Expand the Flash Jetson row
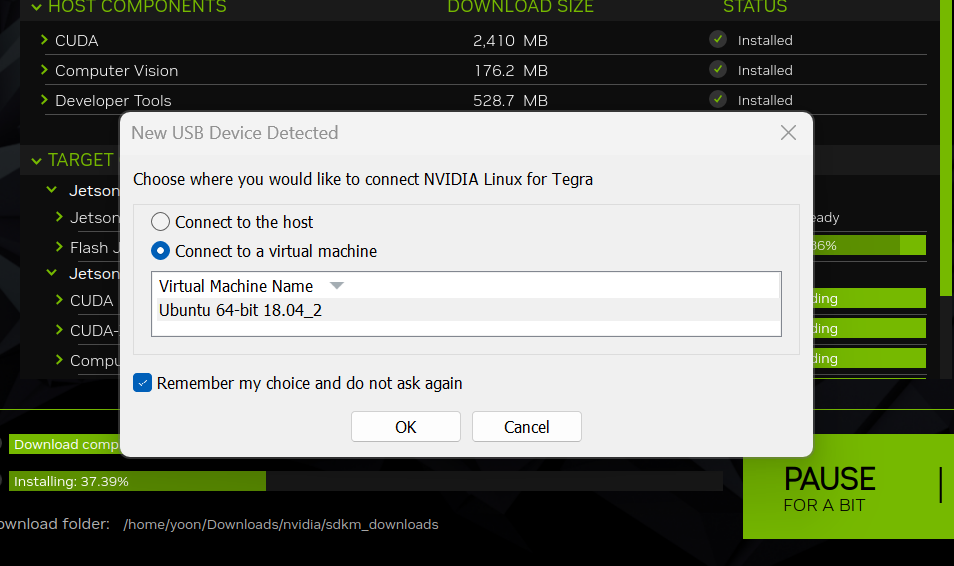This screenshot has height=566, width=954. pos(59,246)
